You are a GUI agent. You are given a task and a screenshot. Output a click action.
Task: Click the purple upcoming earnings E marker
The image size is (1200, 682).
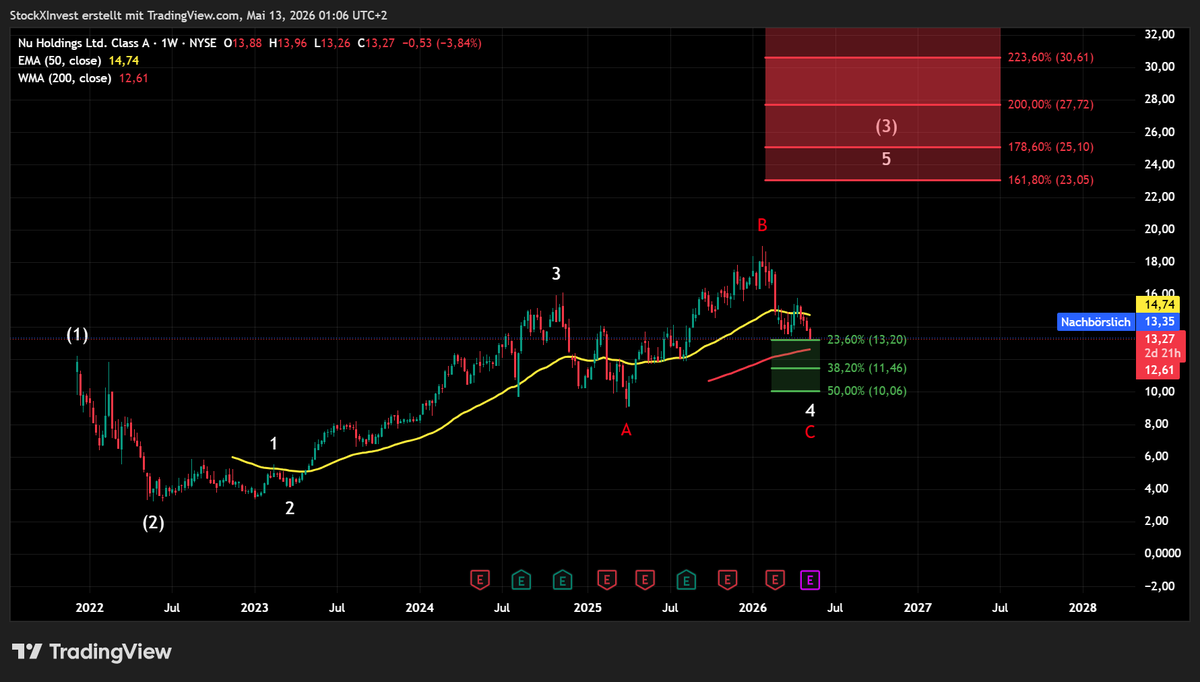[x=811, y=579]
